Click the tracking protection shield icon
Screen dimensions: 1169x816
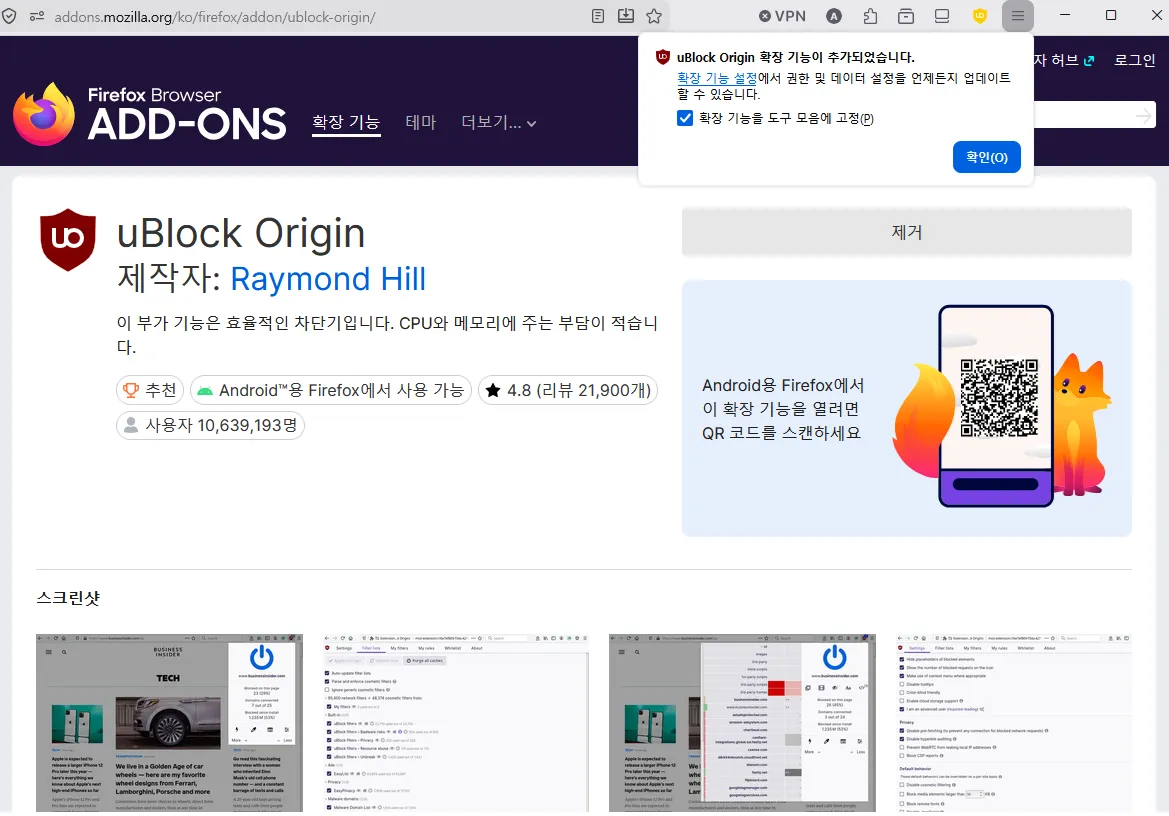point(9,16)
